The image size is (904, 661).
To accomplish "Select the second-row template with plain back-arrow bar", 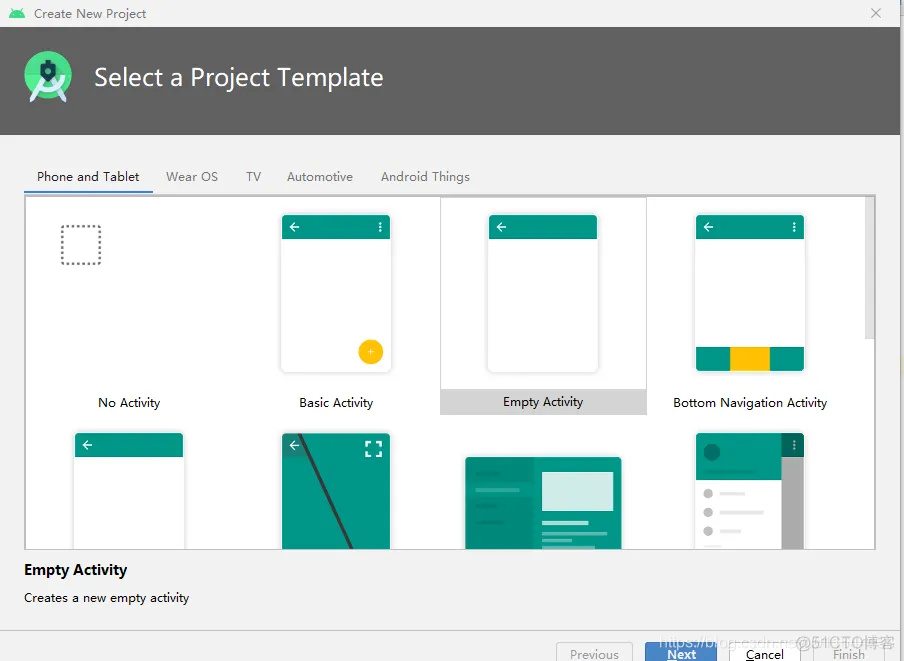I will tap(129, 491).
